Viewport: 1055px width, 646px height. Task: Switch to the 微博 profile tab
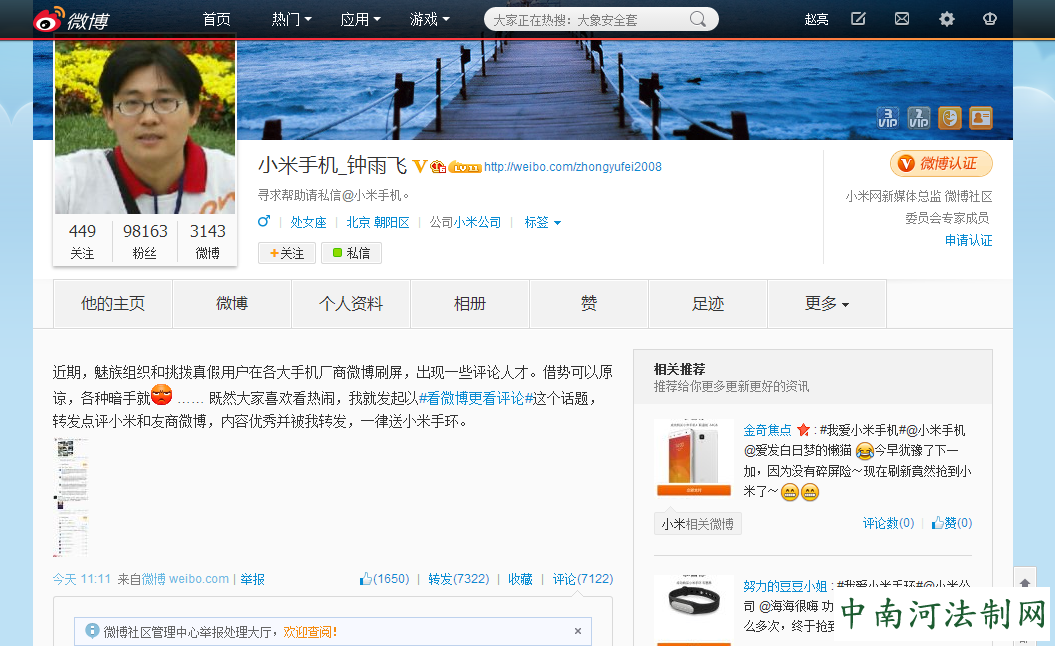pyautogui.click(x=232, y=303)
